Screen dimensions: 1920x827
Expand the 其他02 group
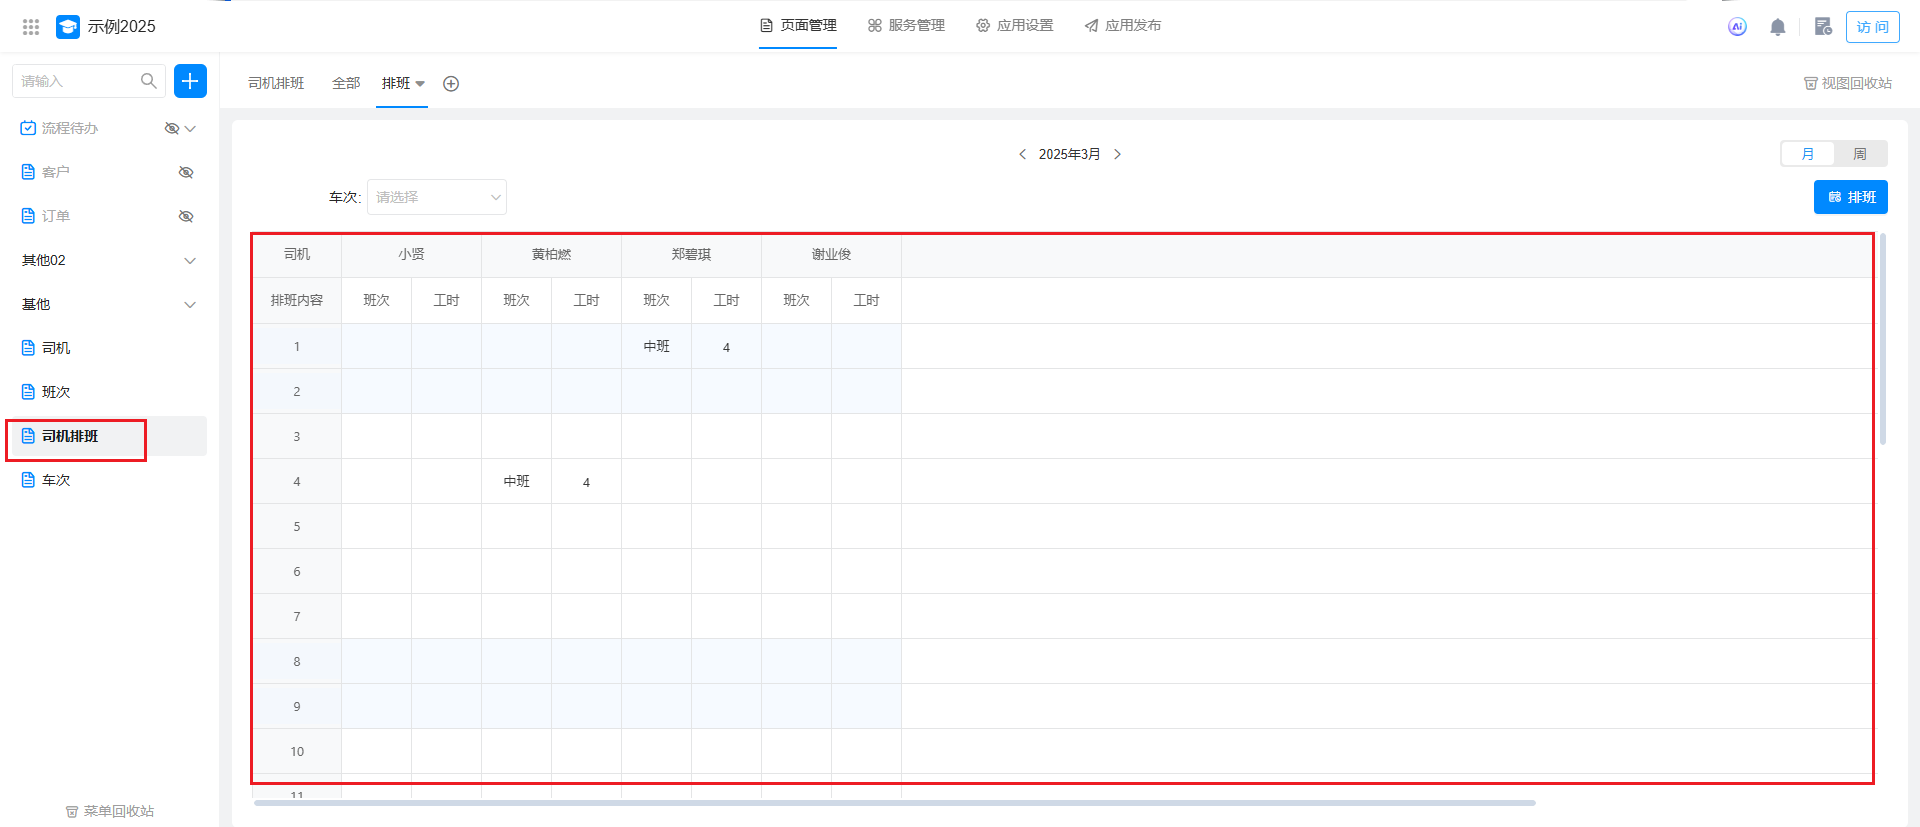(190, 260)
